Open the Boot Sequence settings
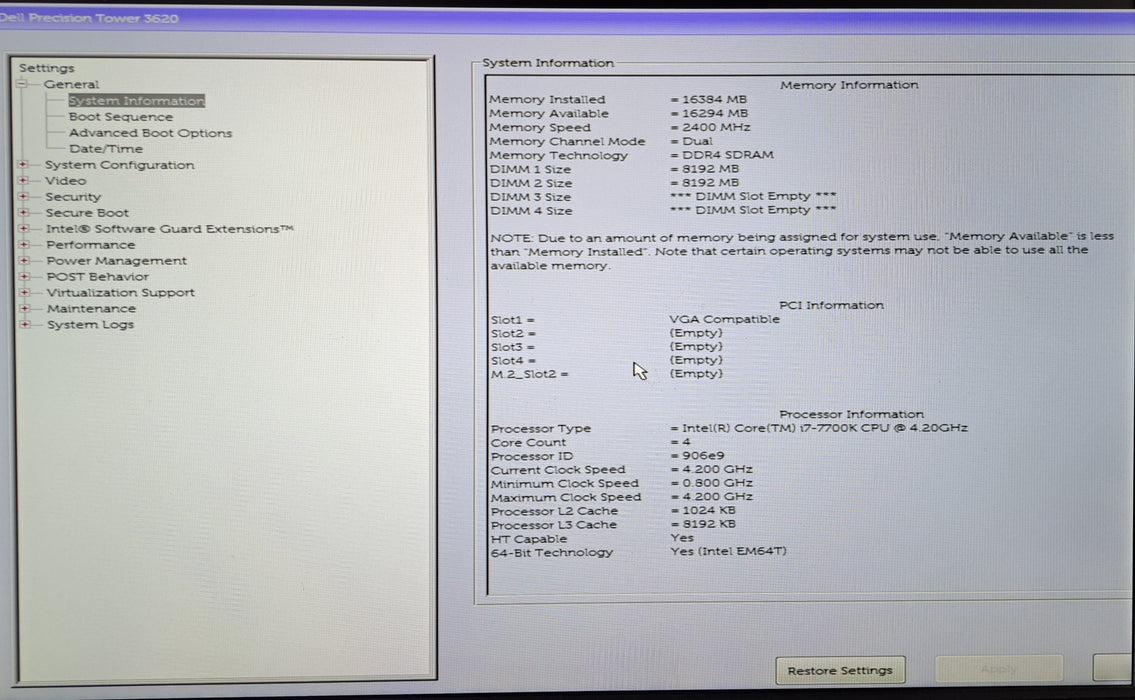Viewport: 1135px width, 700px height. pyautogui.click(x=121, y=117)
